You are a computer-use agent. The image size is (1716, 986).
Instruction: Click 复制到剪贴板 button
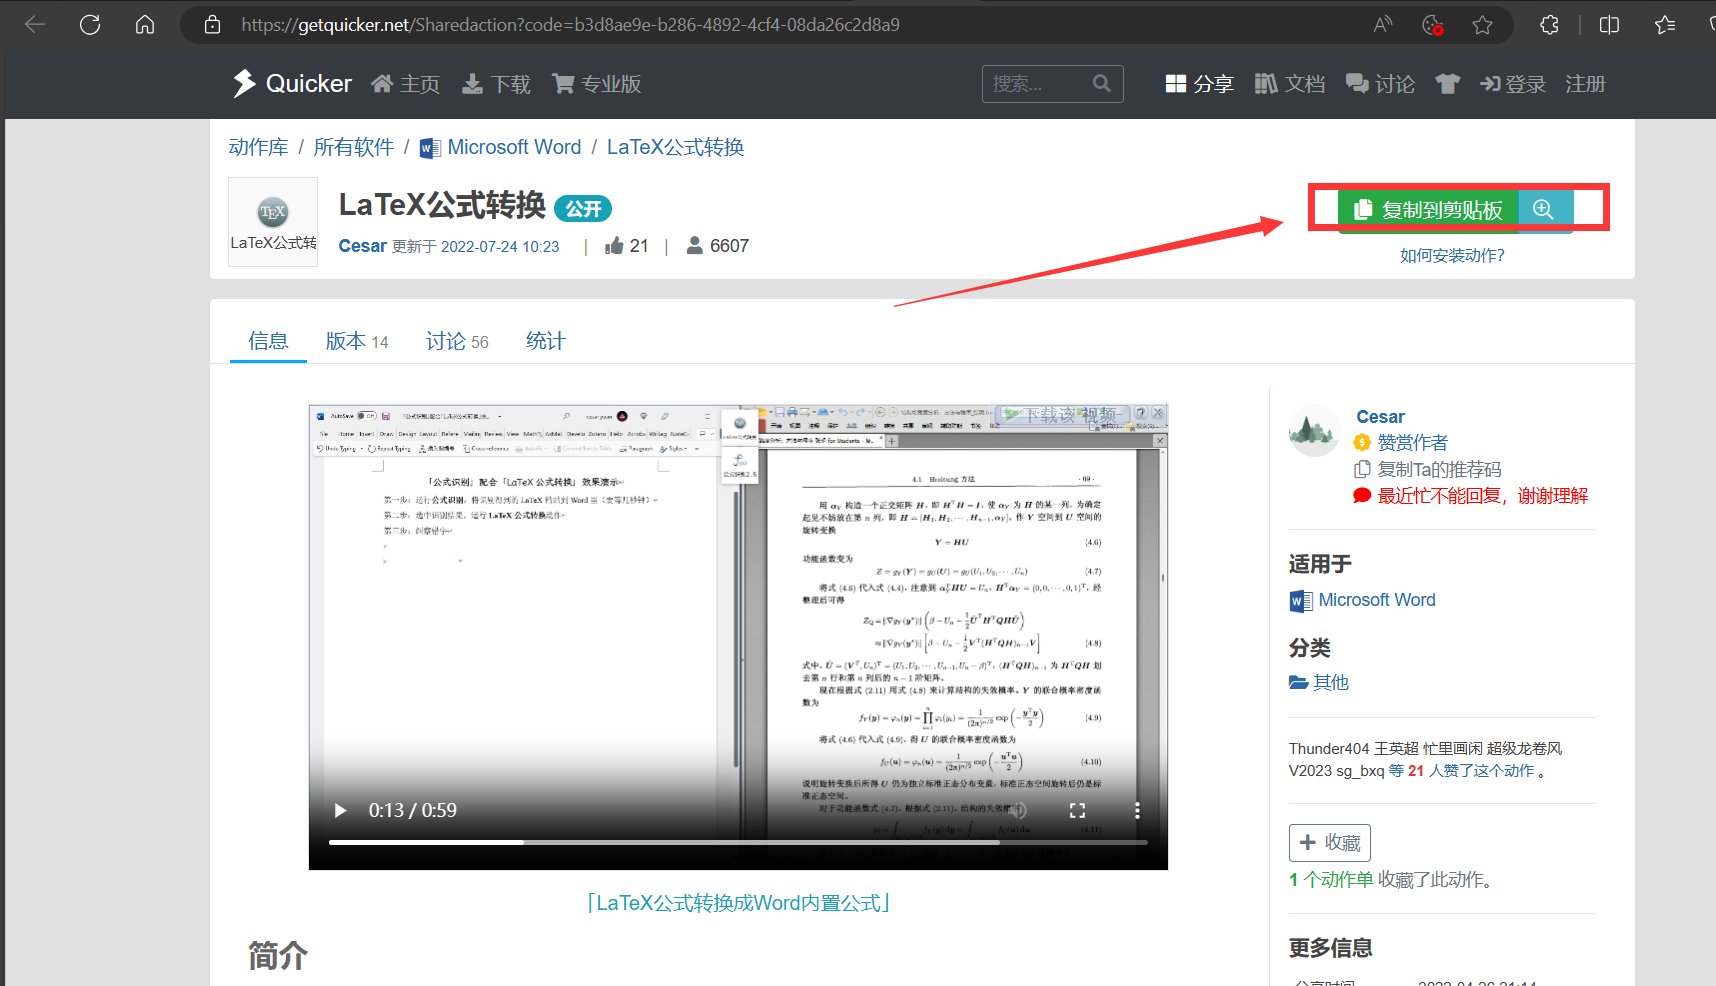point(1428,210)
